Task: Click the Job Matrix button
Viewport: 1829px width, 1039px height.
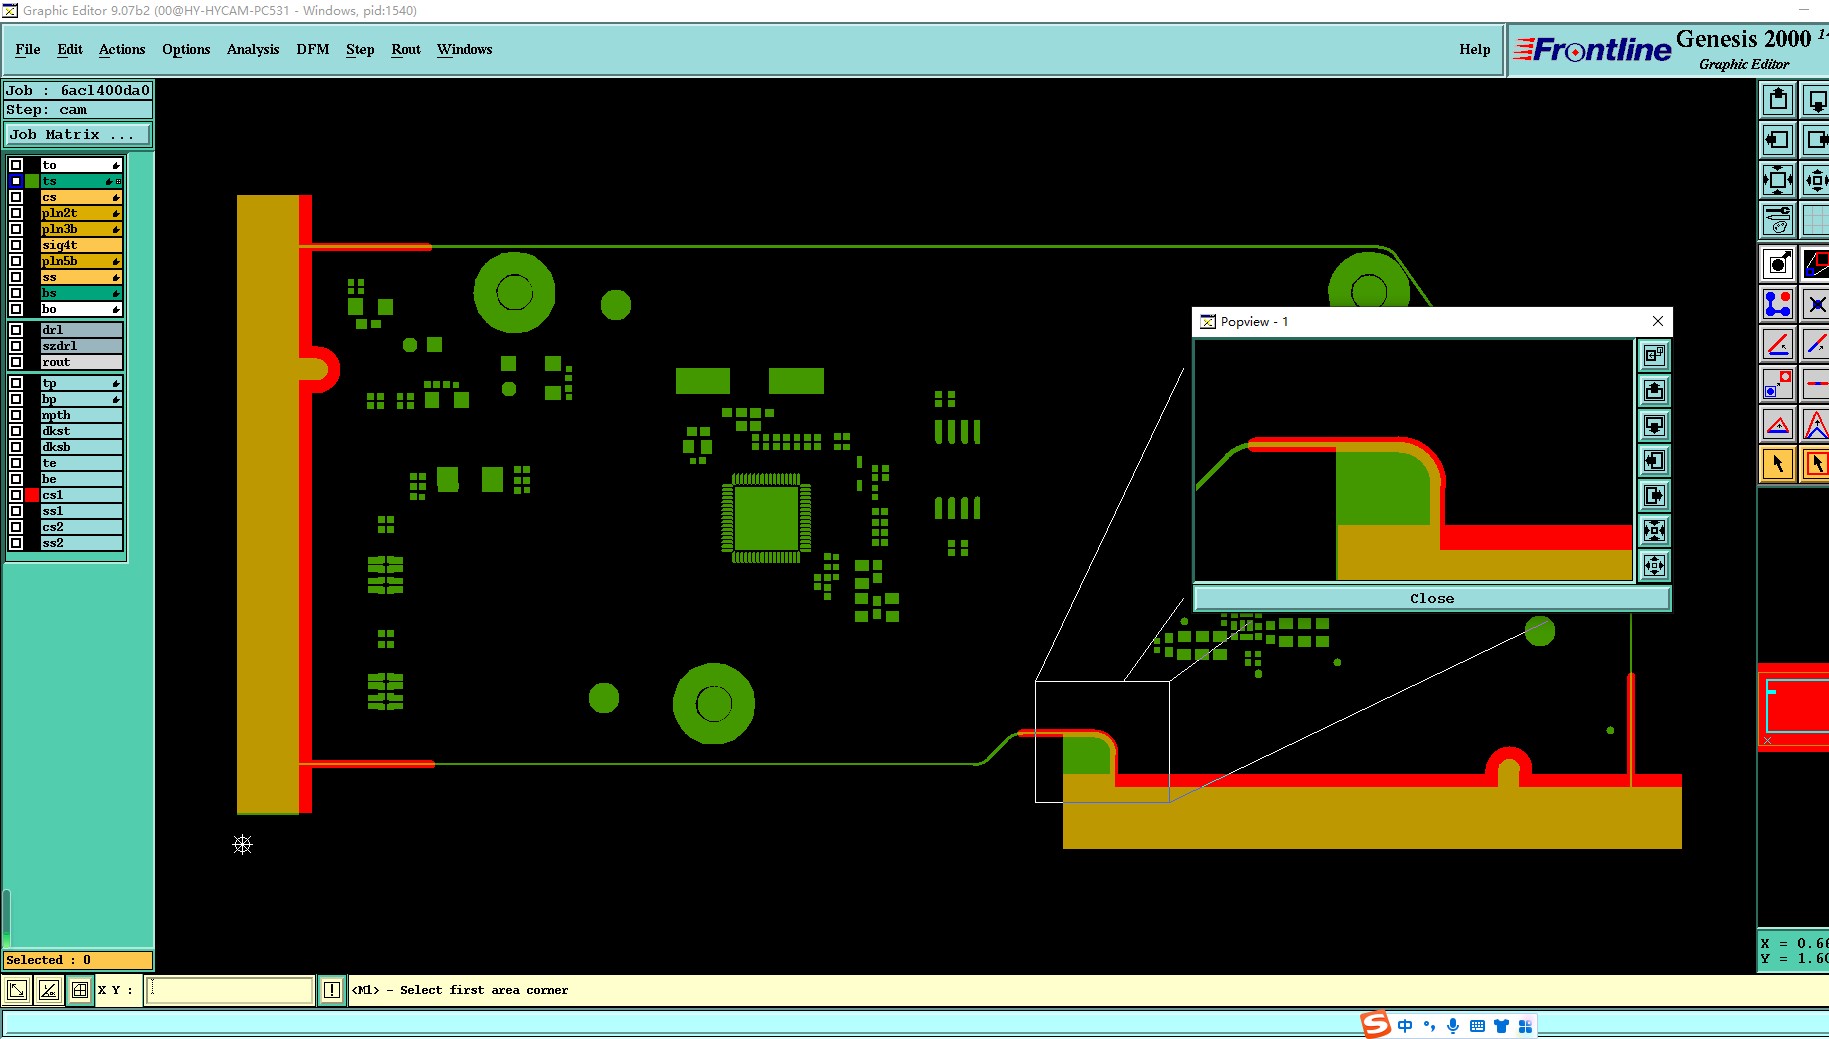Action: pos(79,134)
